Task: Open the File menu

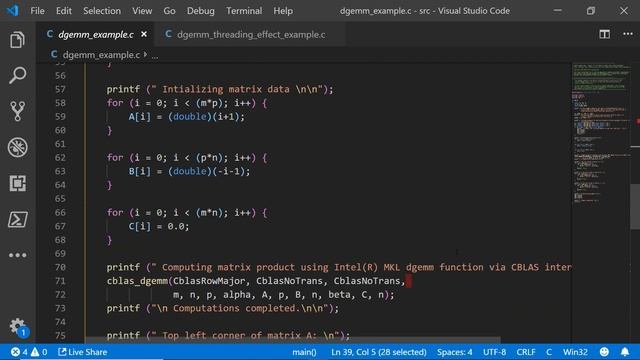Action: point(37,11)
